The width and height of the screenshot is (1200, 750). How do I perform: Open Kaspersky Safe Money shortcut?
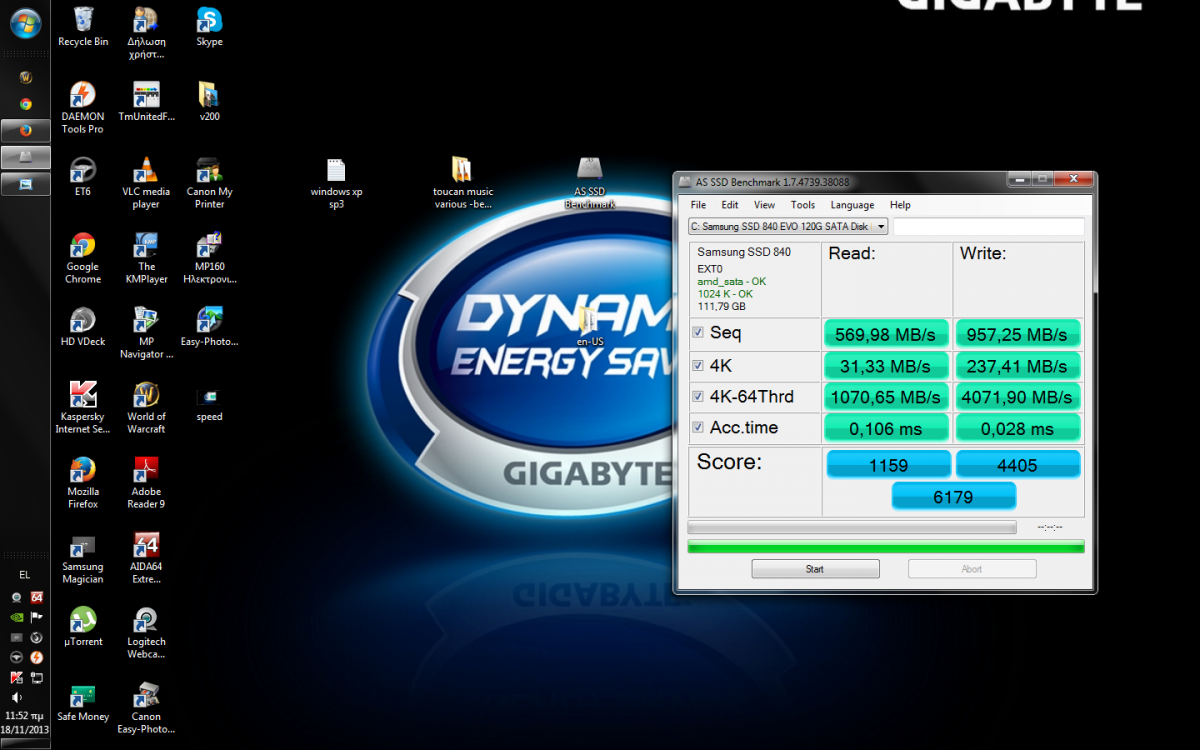tap(83, 702)
